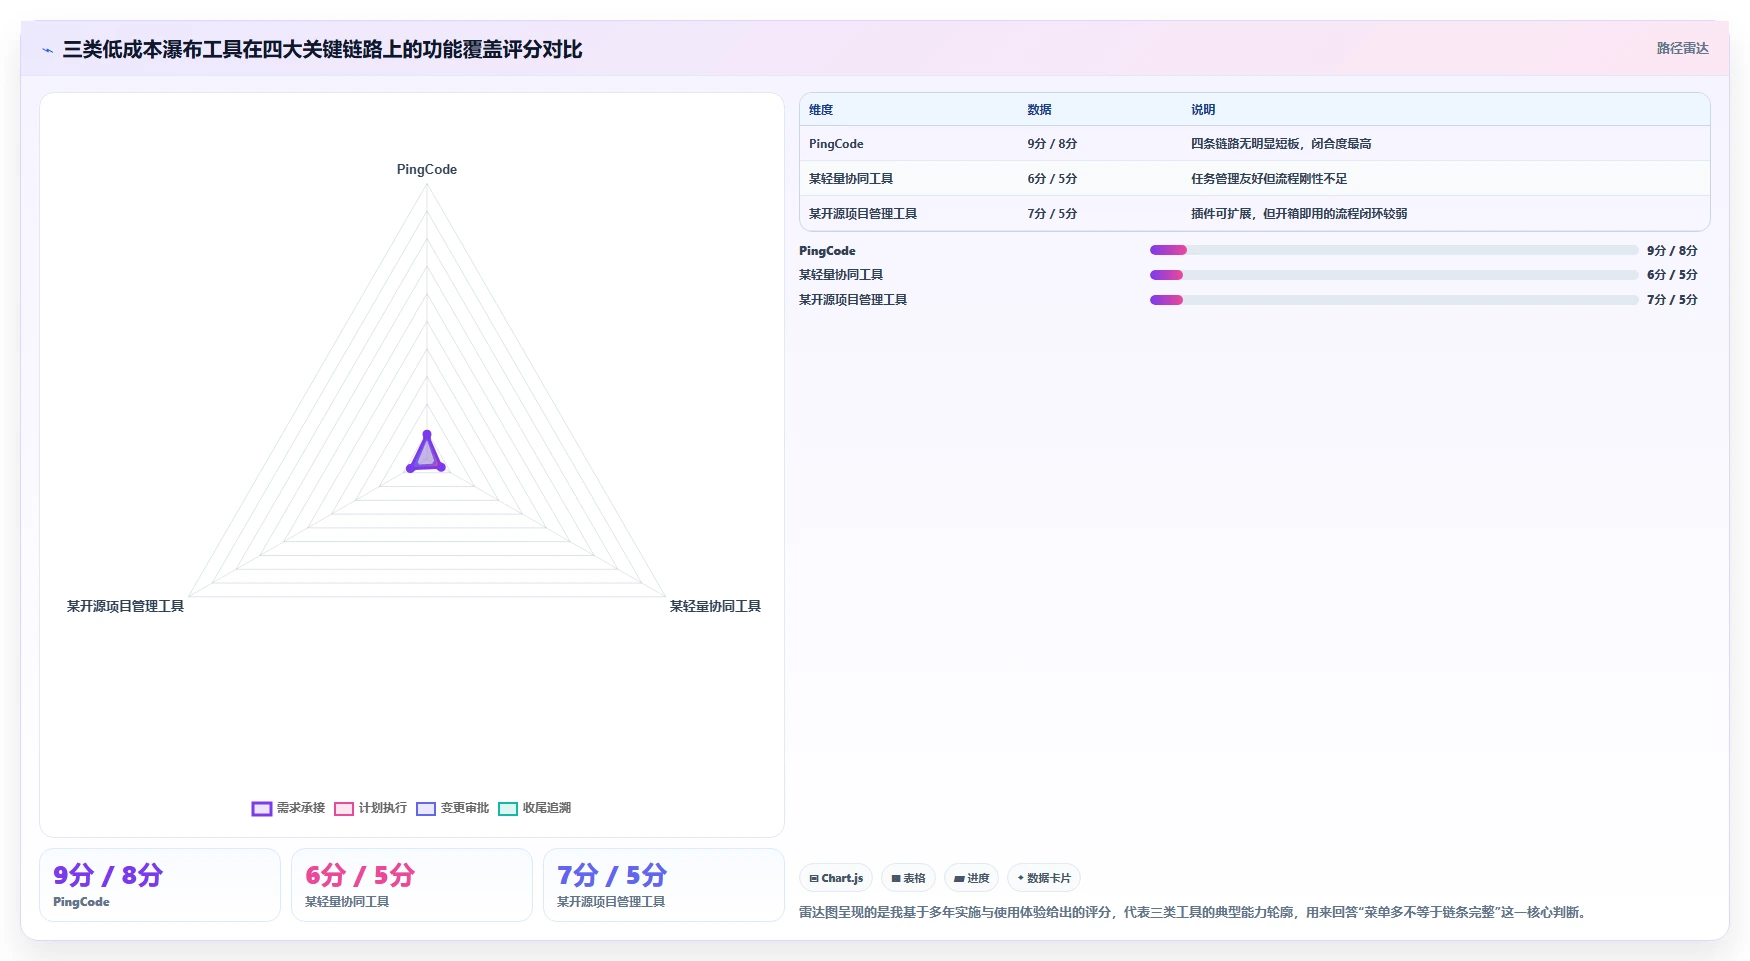The image size is (1750, 961).
Task: Click the 进度 tag chip
Action: pos(971,878)
